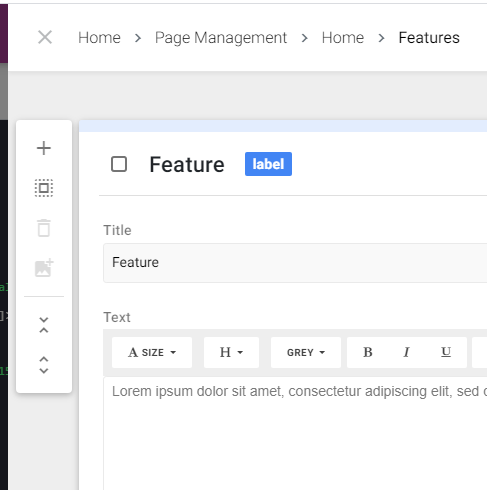Click the blue label badge
Viewport: 487px width, 490px height.
pos(268,164)
